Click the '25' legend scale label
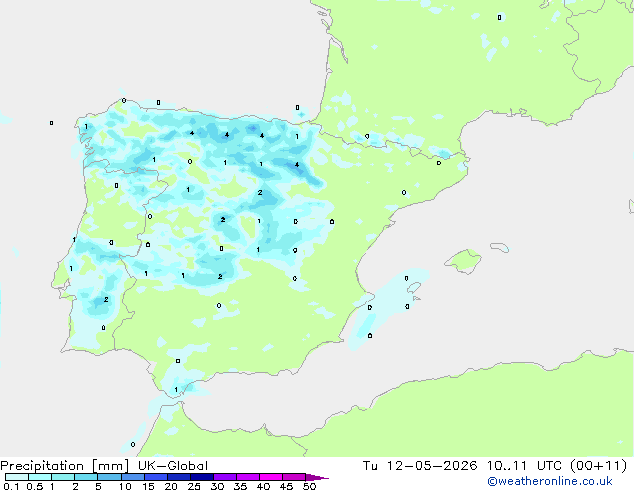 (194, 486)
